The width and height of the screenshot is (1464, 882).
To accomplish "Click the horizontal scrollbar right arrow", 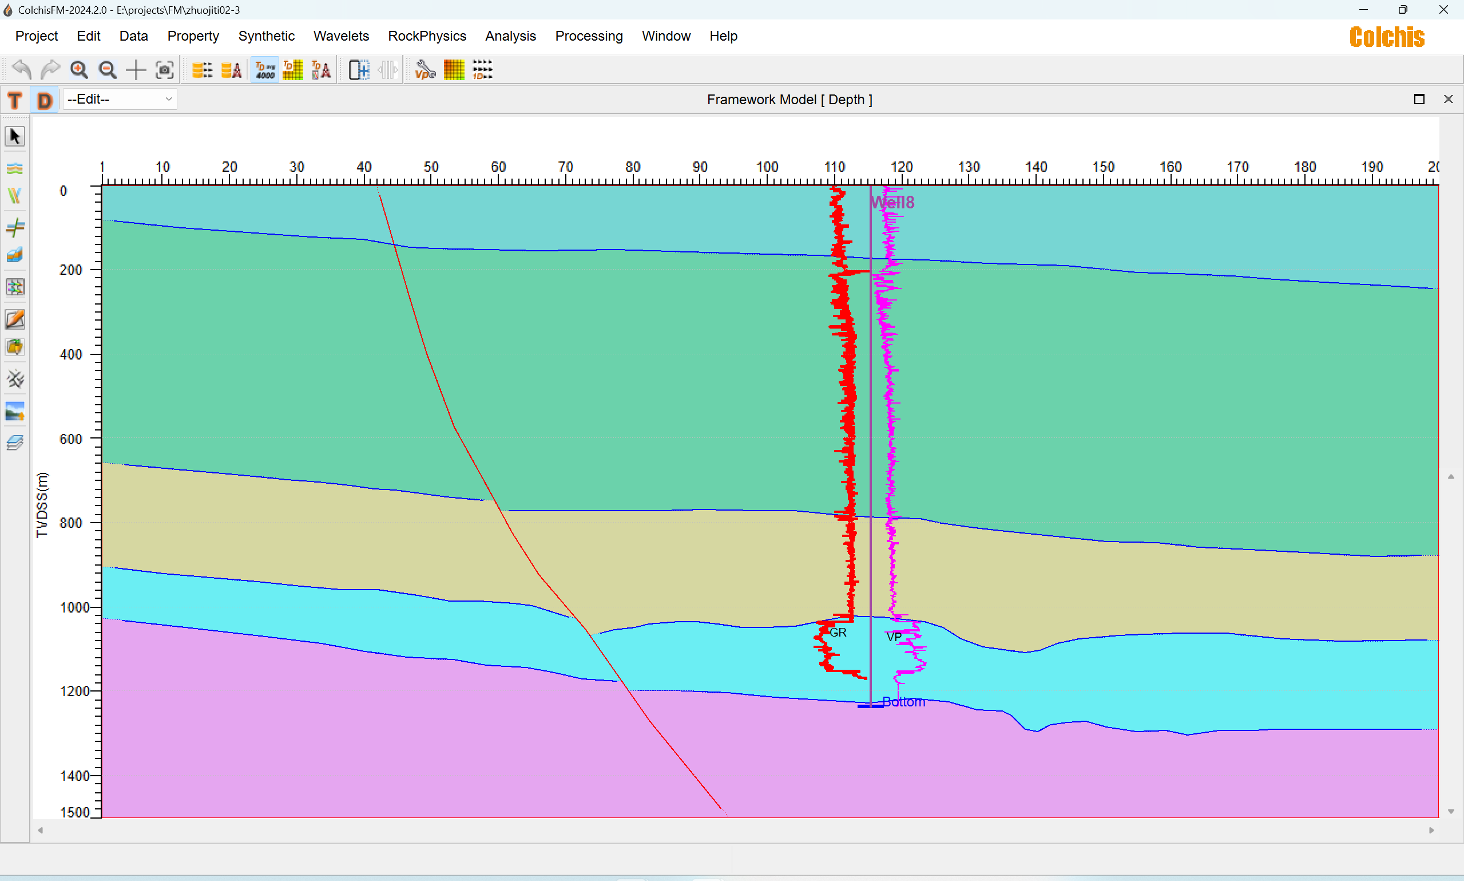I will (1431, 830).
